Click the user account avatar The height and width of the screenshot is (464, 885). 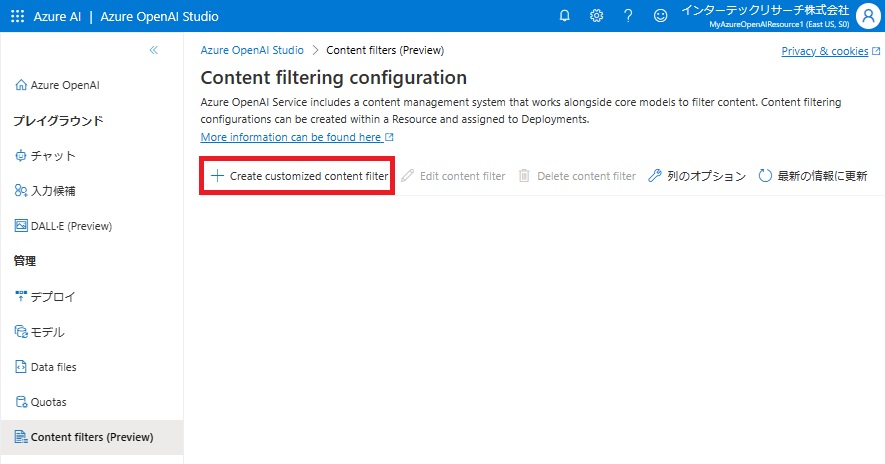(x=868, y=16)
